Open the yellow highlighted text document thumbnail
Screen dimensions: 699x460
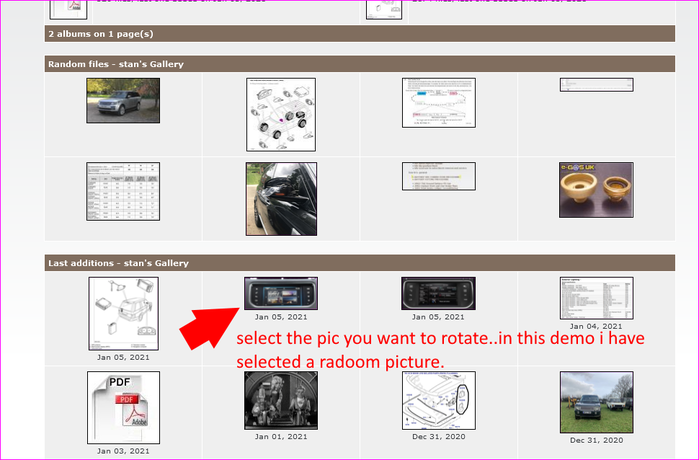(x=439, y=176)
